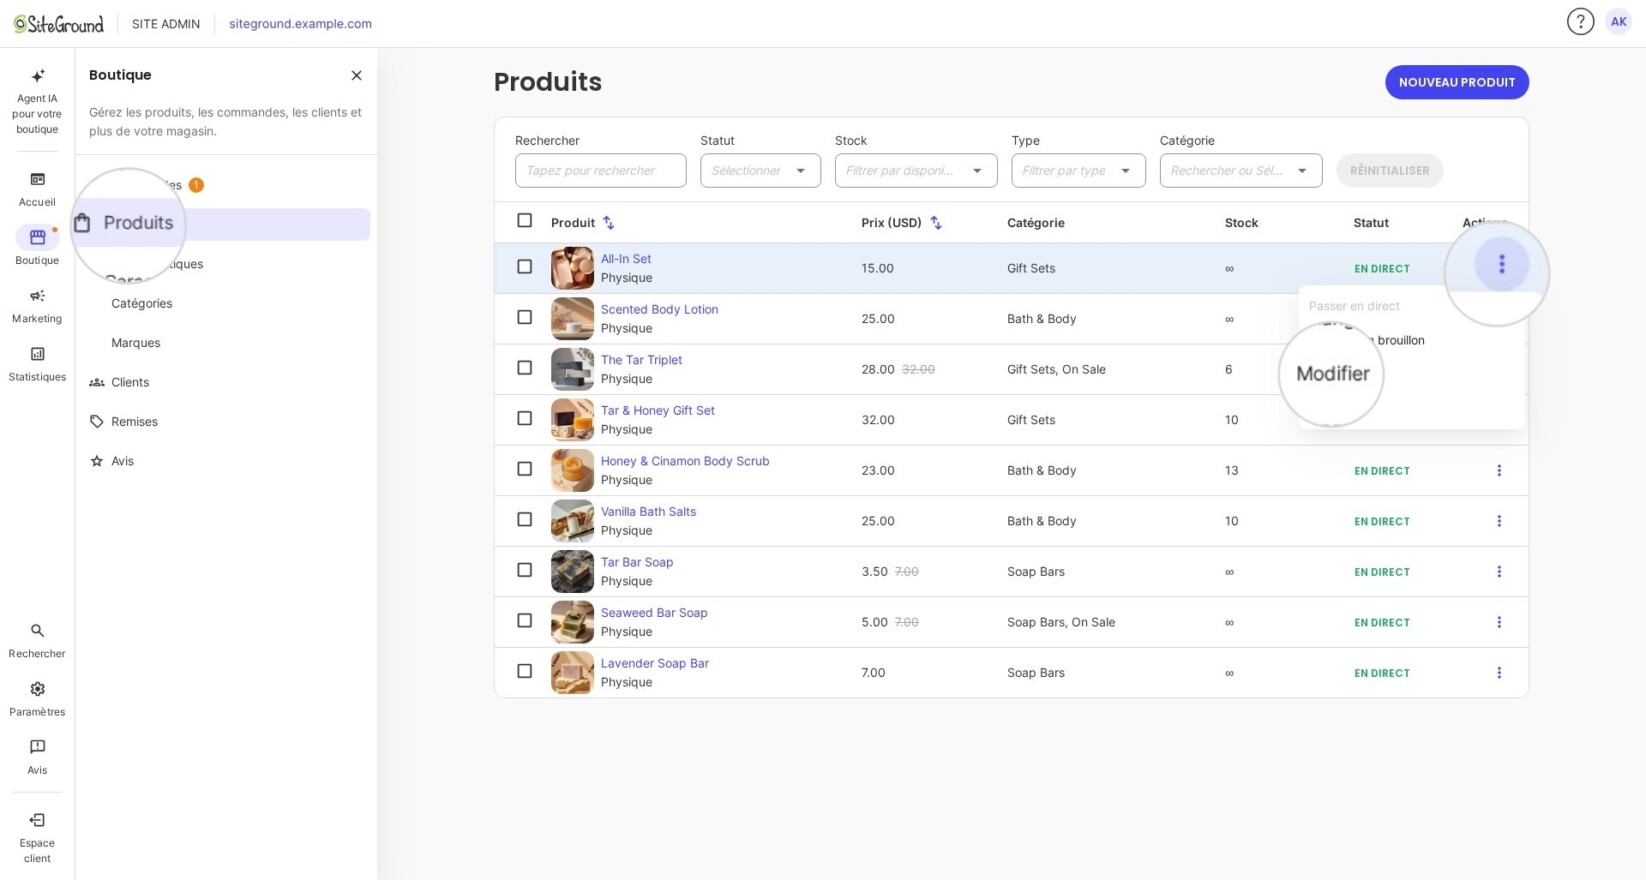Check the Tar Bar Soap checkbox

point(524,570)
